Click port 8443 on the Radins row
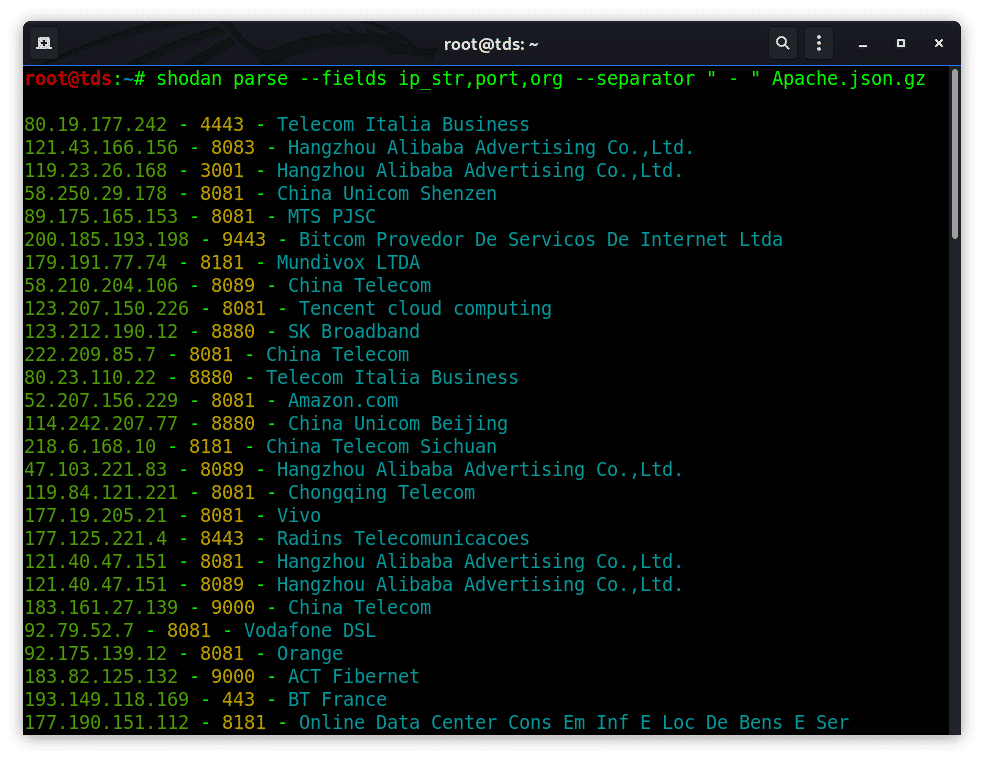The height and width of the screenshot is (760, 984). pyautogui.click(x=222, y=539)
